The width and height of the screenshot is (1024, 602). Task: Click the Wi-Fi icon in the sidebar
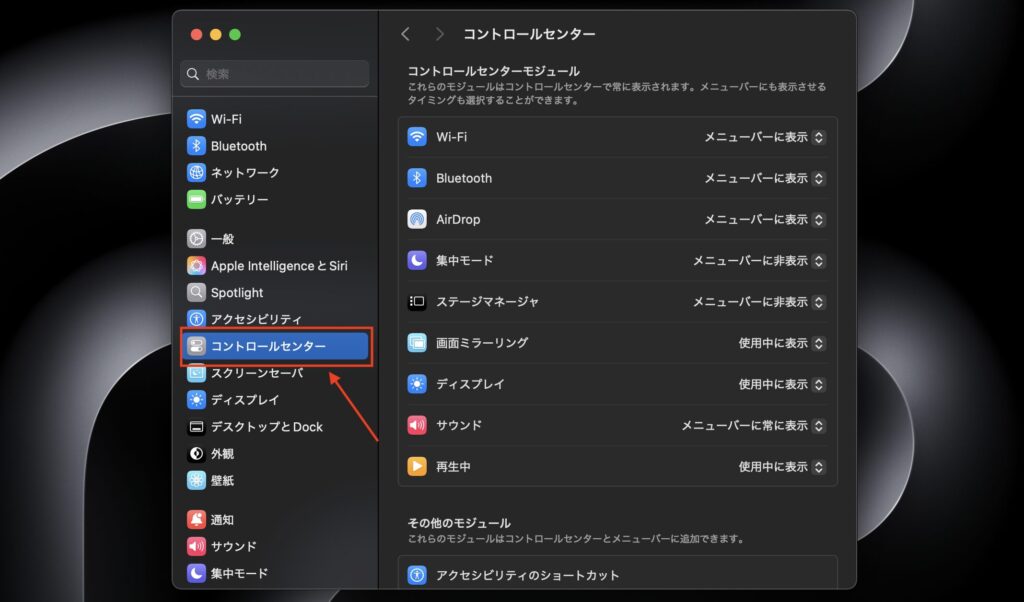(x=196, y=119)
